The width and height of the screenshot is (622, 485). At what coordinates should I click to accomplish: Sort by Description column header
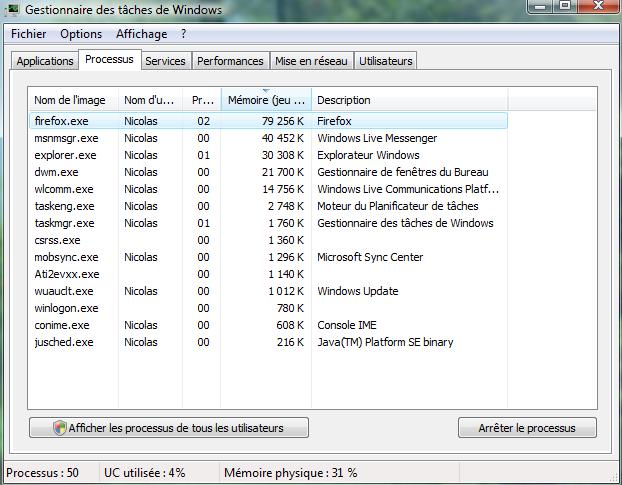(410, 100)
